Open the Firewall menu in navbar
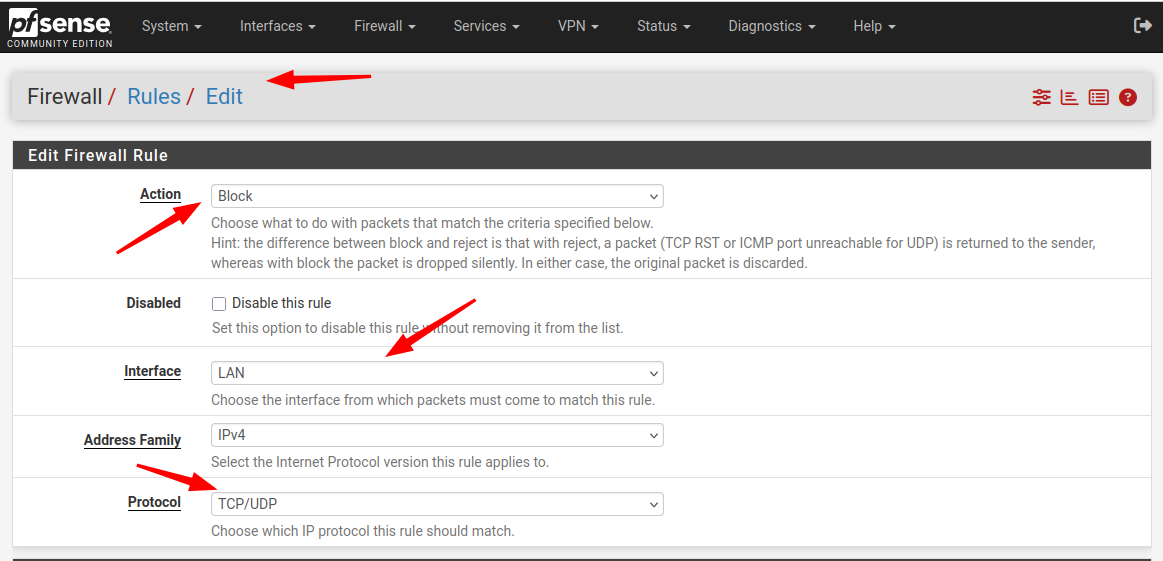1163x561 pixels. click(384, 26)
